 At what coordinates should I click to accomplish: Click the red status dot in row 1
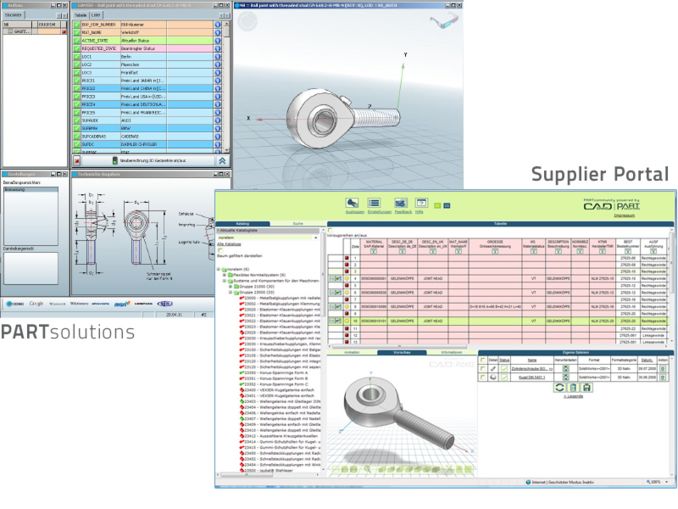[x=346, y=258]
